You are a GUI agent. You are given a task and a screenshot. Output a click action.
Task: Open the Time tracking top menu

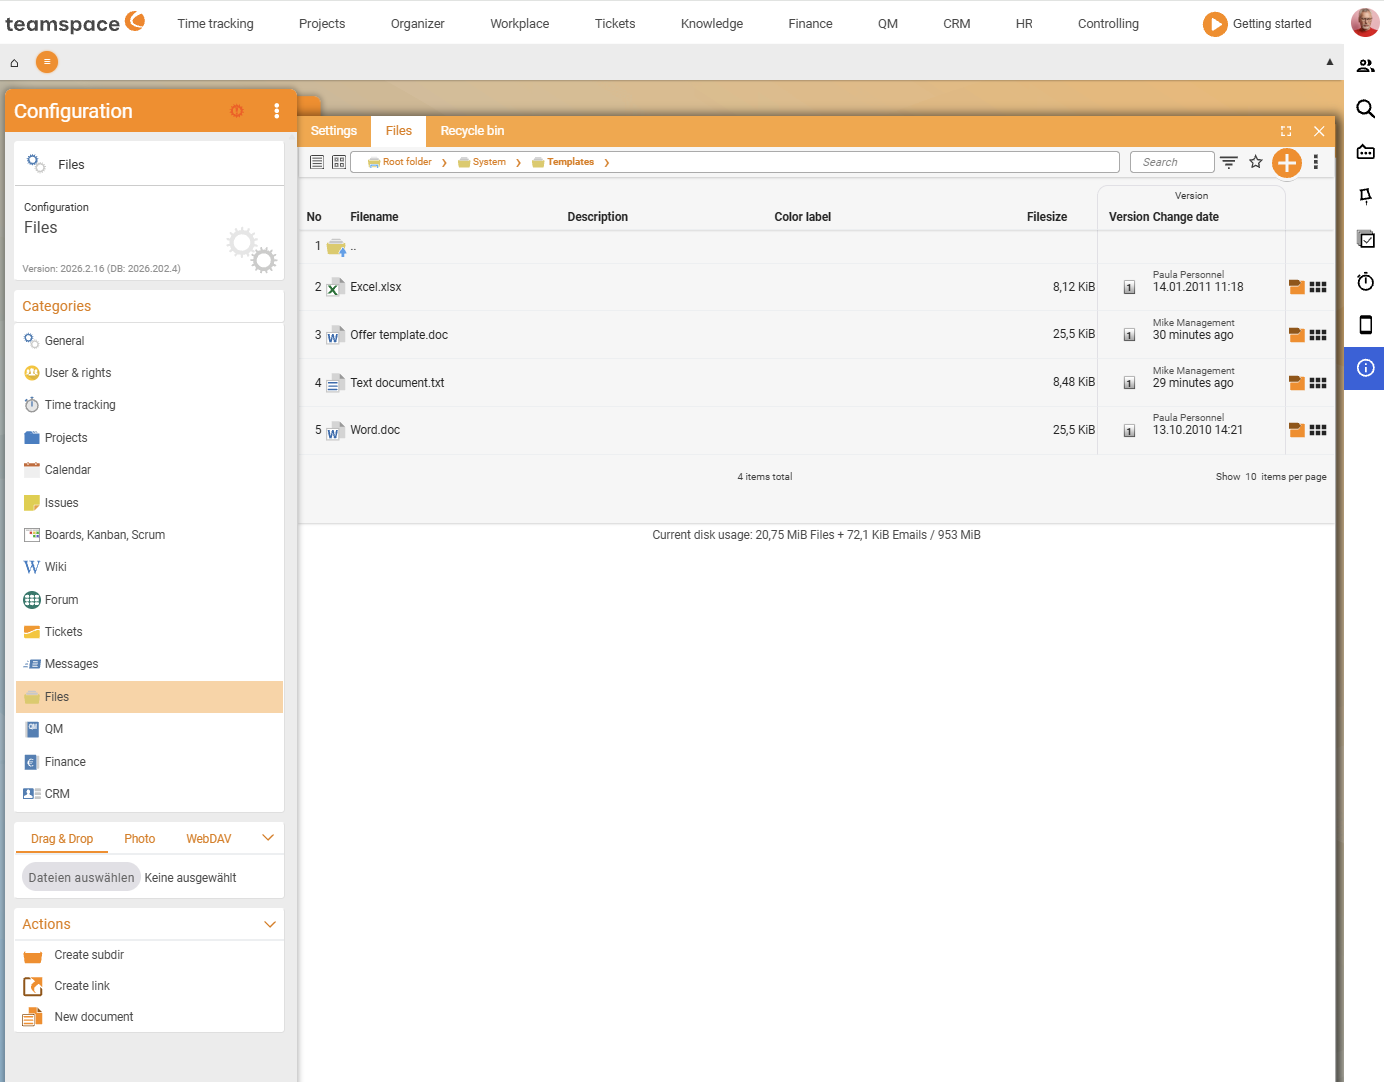[x=216, y=23]
